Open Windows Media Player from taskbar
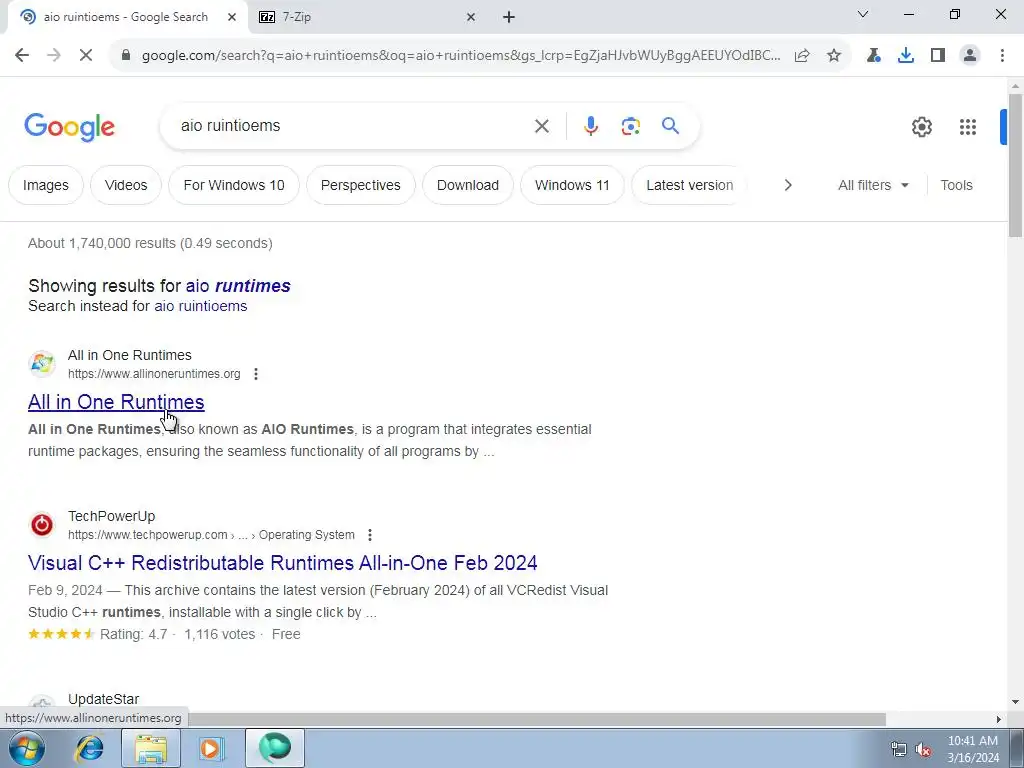The image size is (1024, 768). [211, 748]
